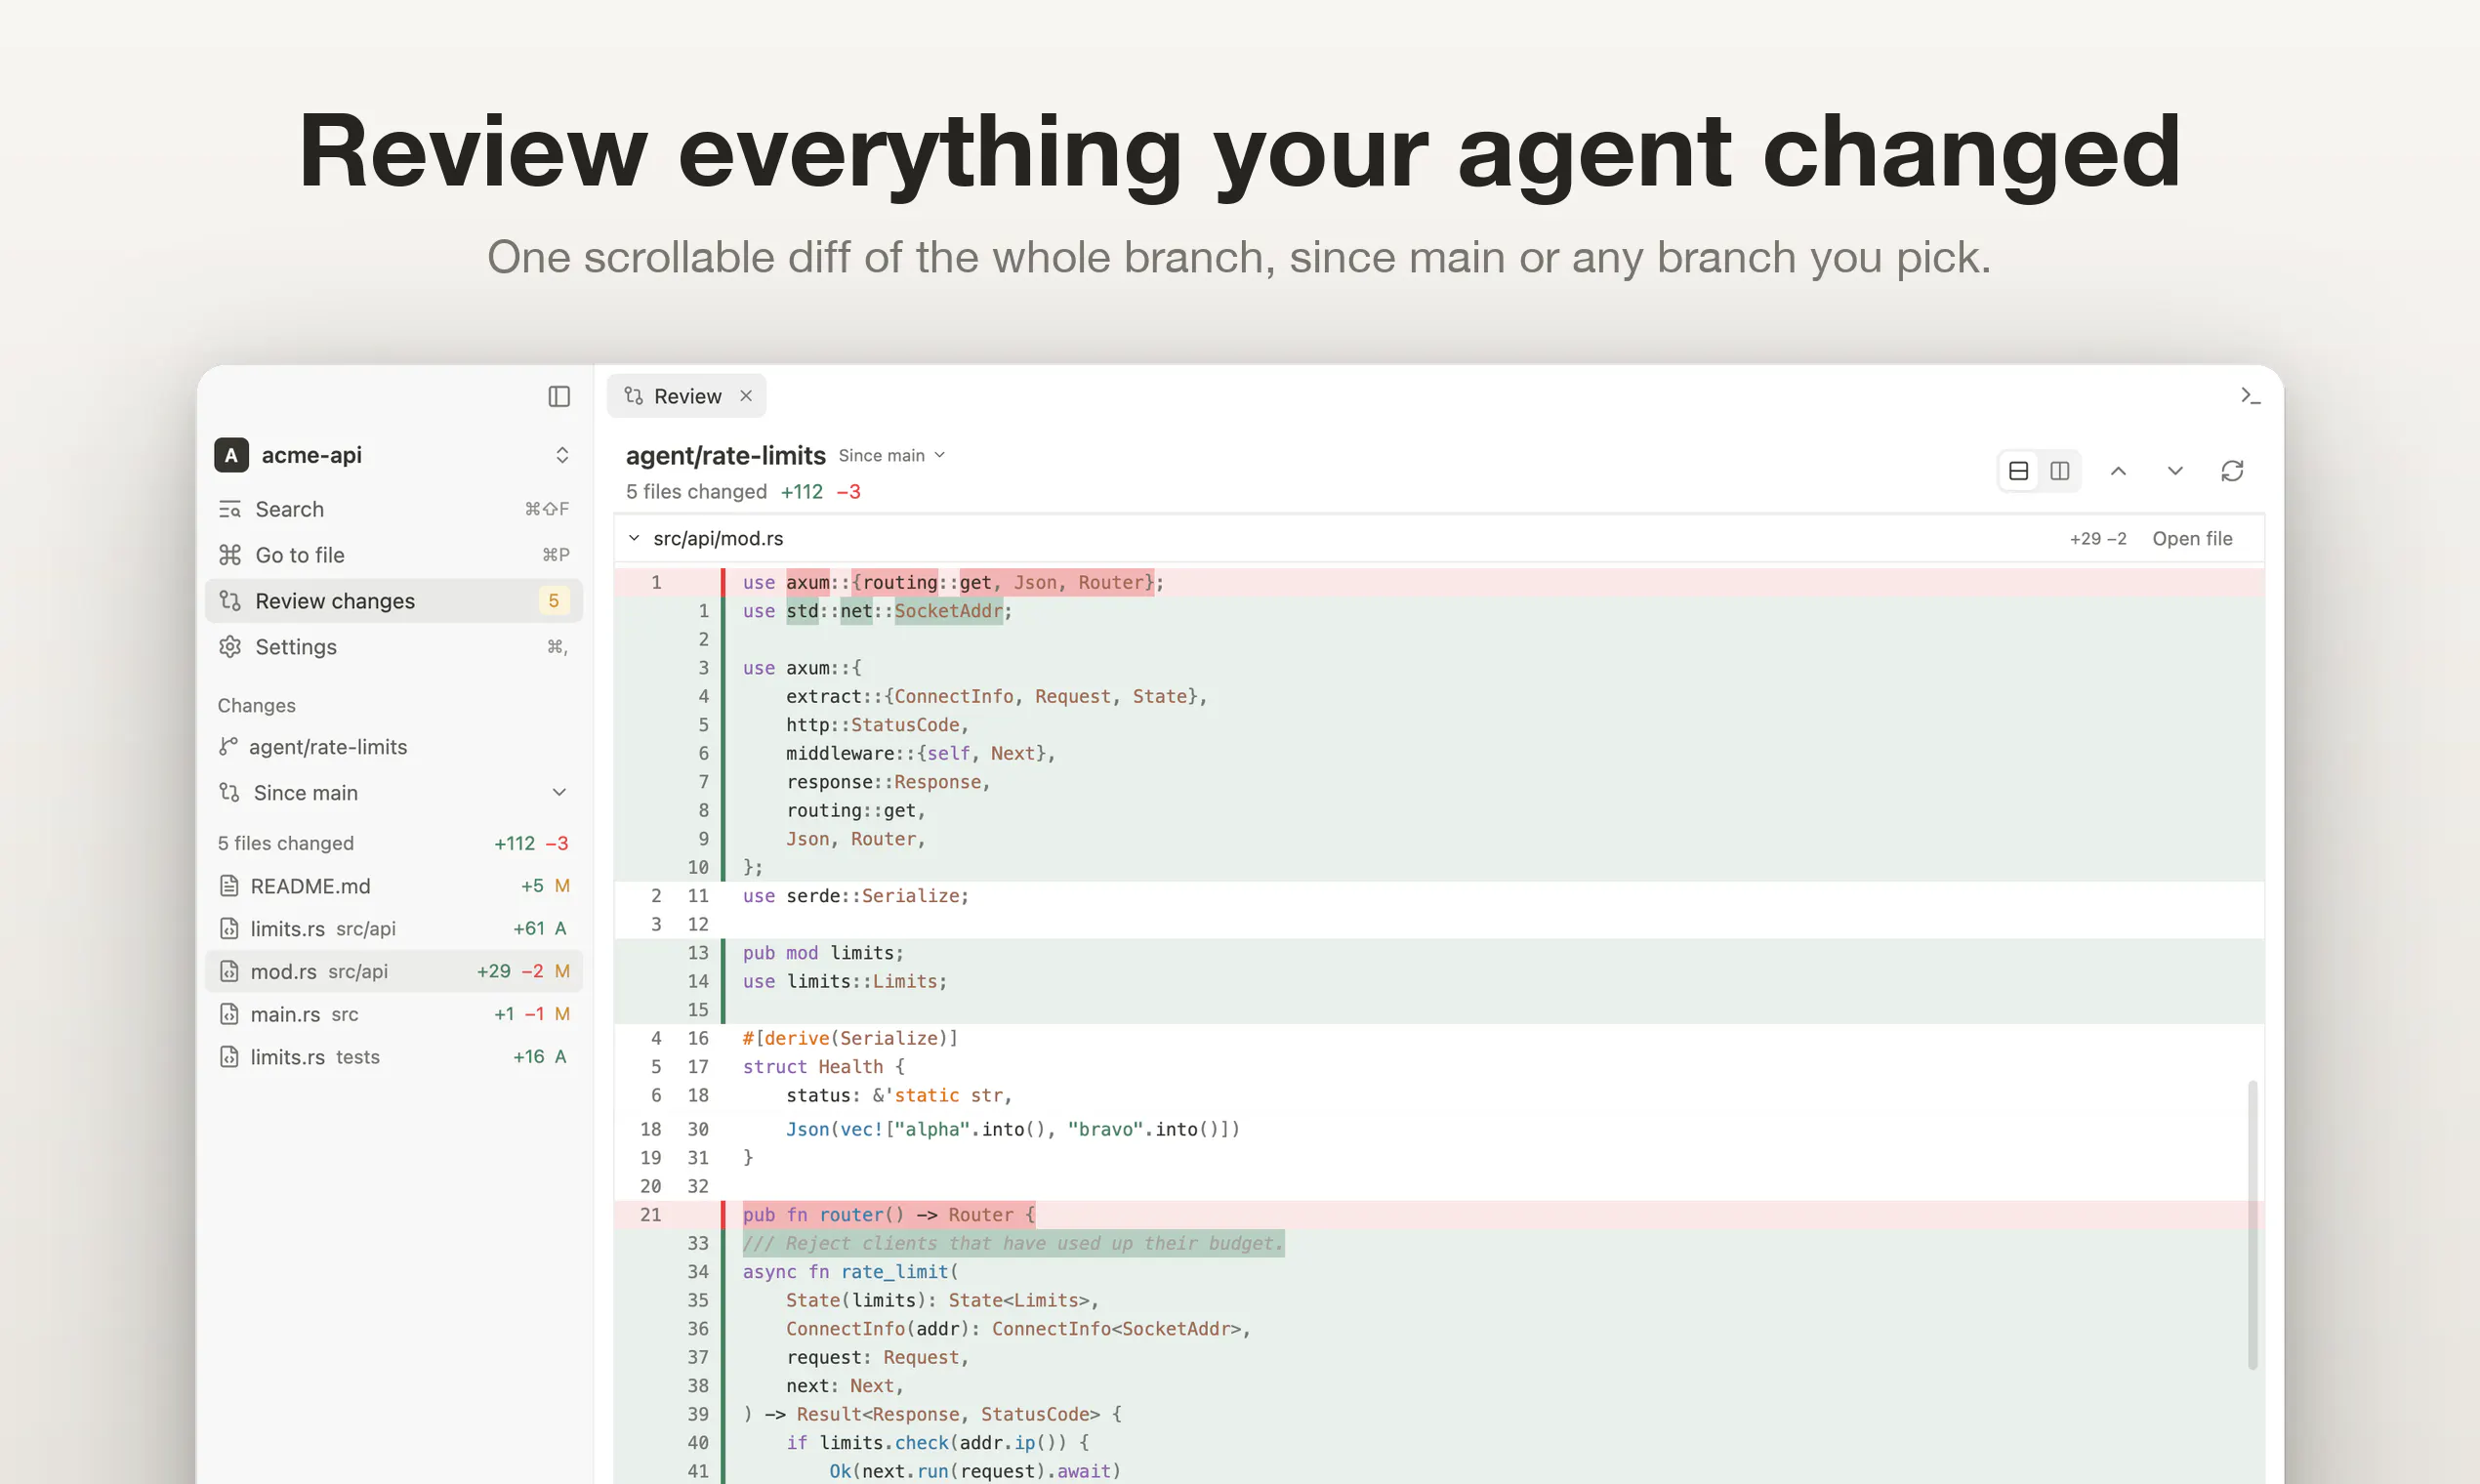Click the Open file link
2480x1484 pixels.
click(2192, 538)
